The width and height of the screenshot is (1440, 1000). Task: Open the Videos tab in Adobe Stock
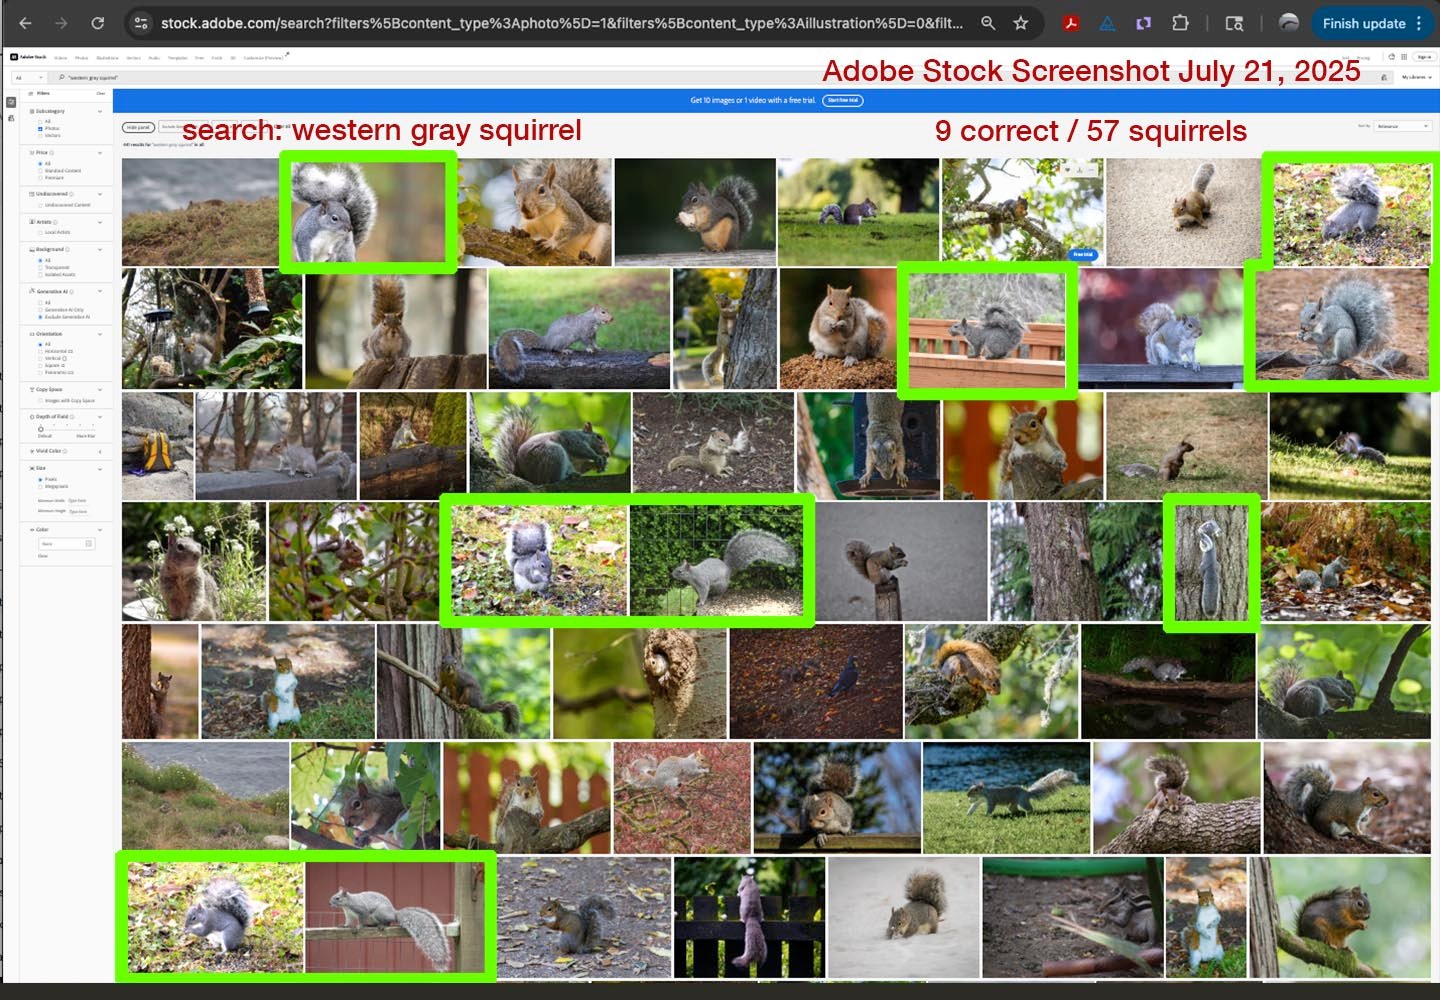pos(61,58)
